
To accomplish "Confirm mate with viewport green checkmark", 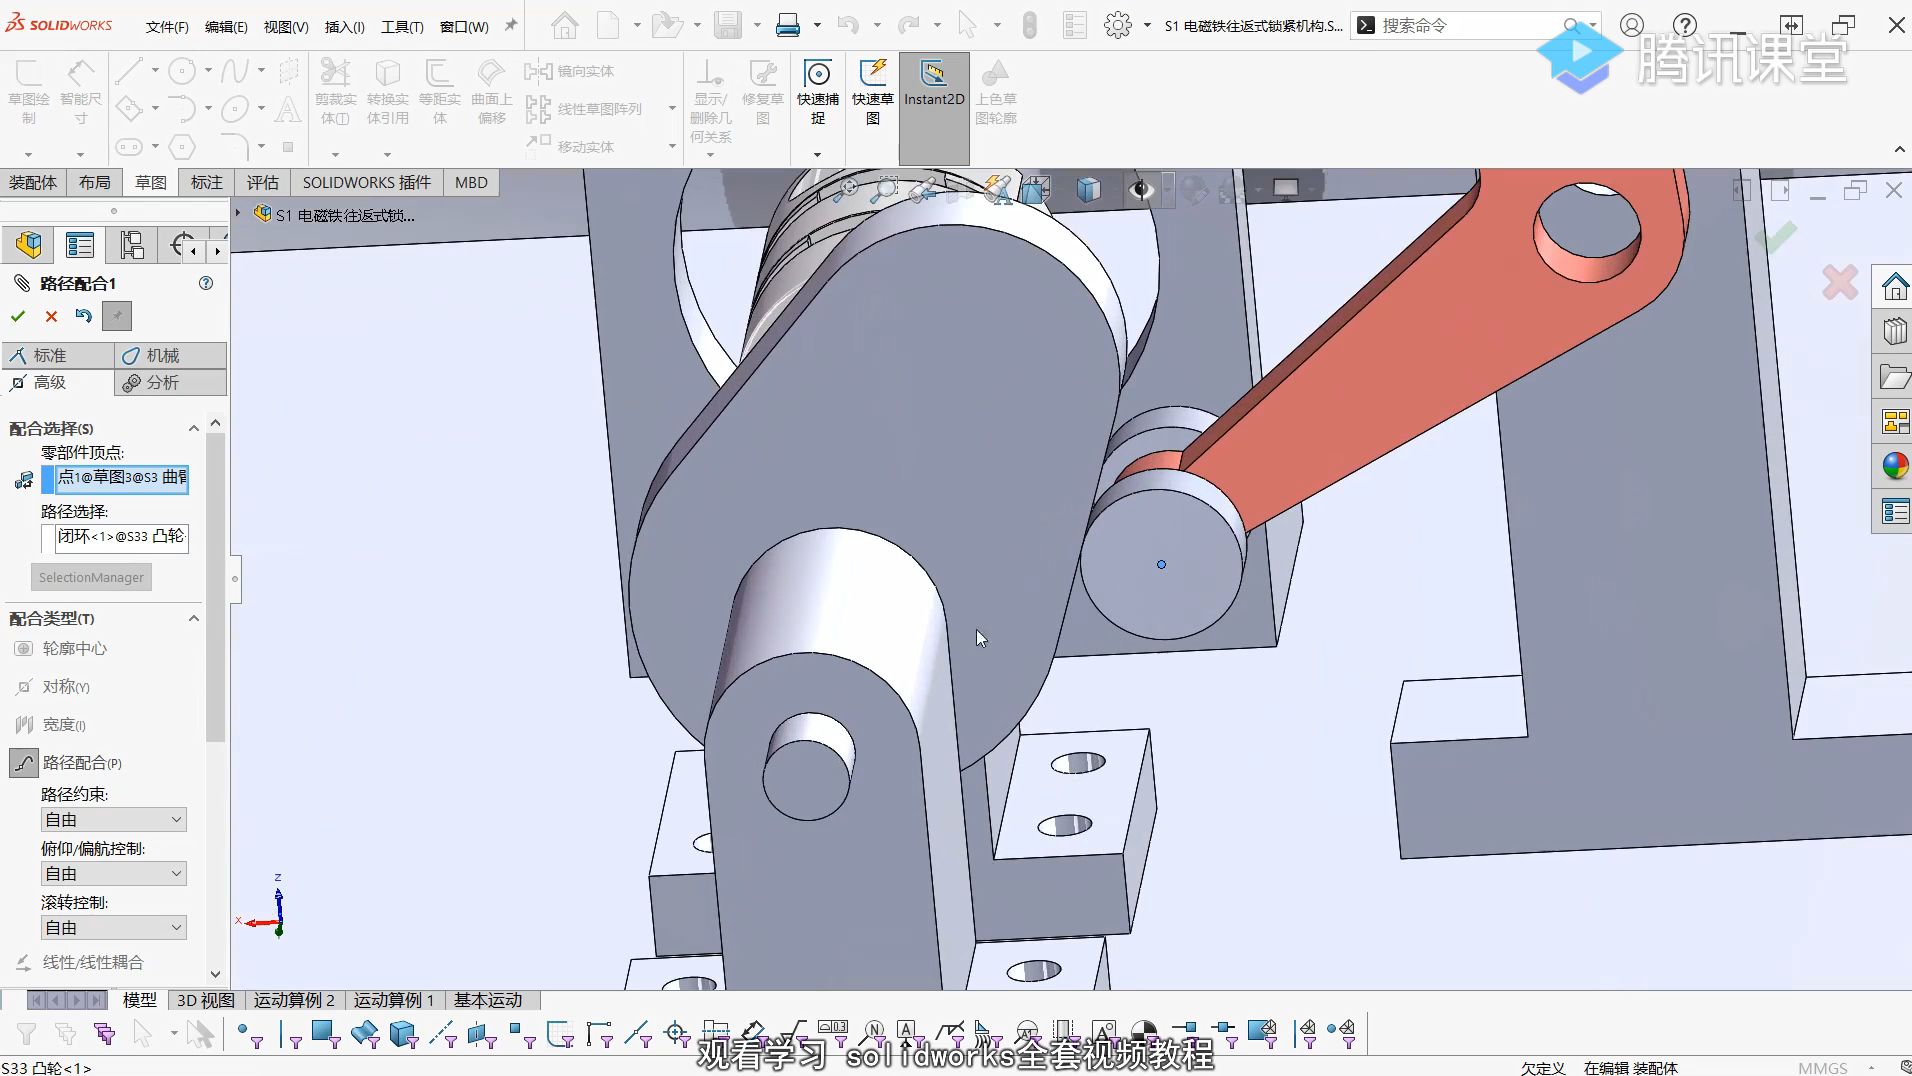I will point(1775,237).
